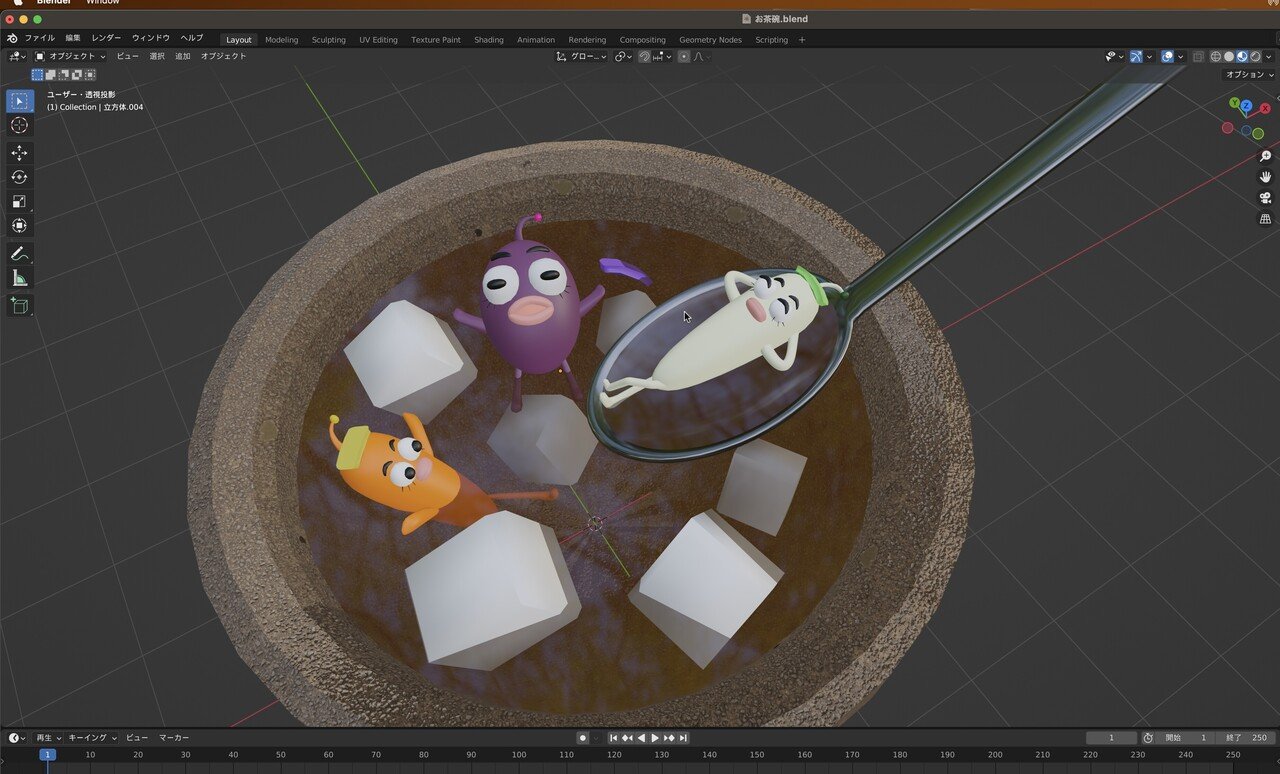Open the gizmo options dropdown arrow
1280x774 pixels.
pos(1150,56)
